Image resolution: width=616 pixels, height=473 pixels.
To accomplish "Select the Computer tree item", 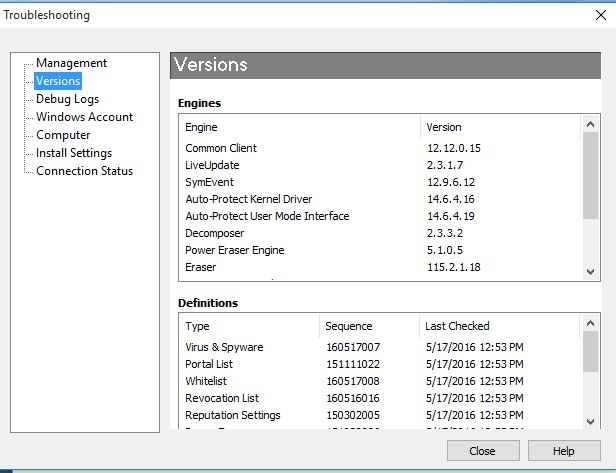I will [63, 135].
